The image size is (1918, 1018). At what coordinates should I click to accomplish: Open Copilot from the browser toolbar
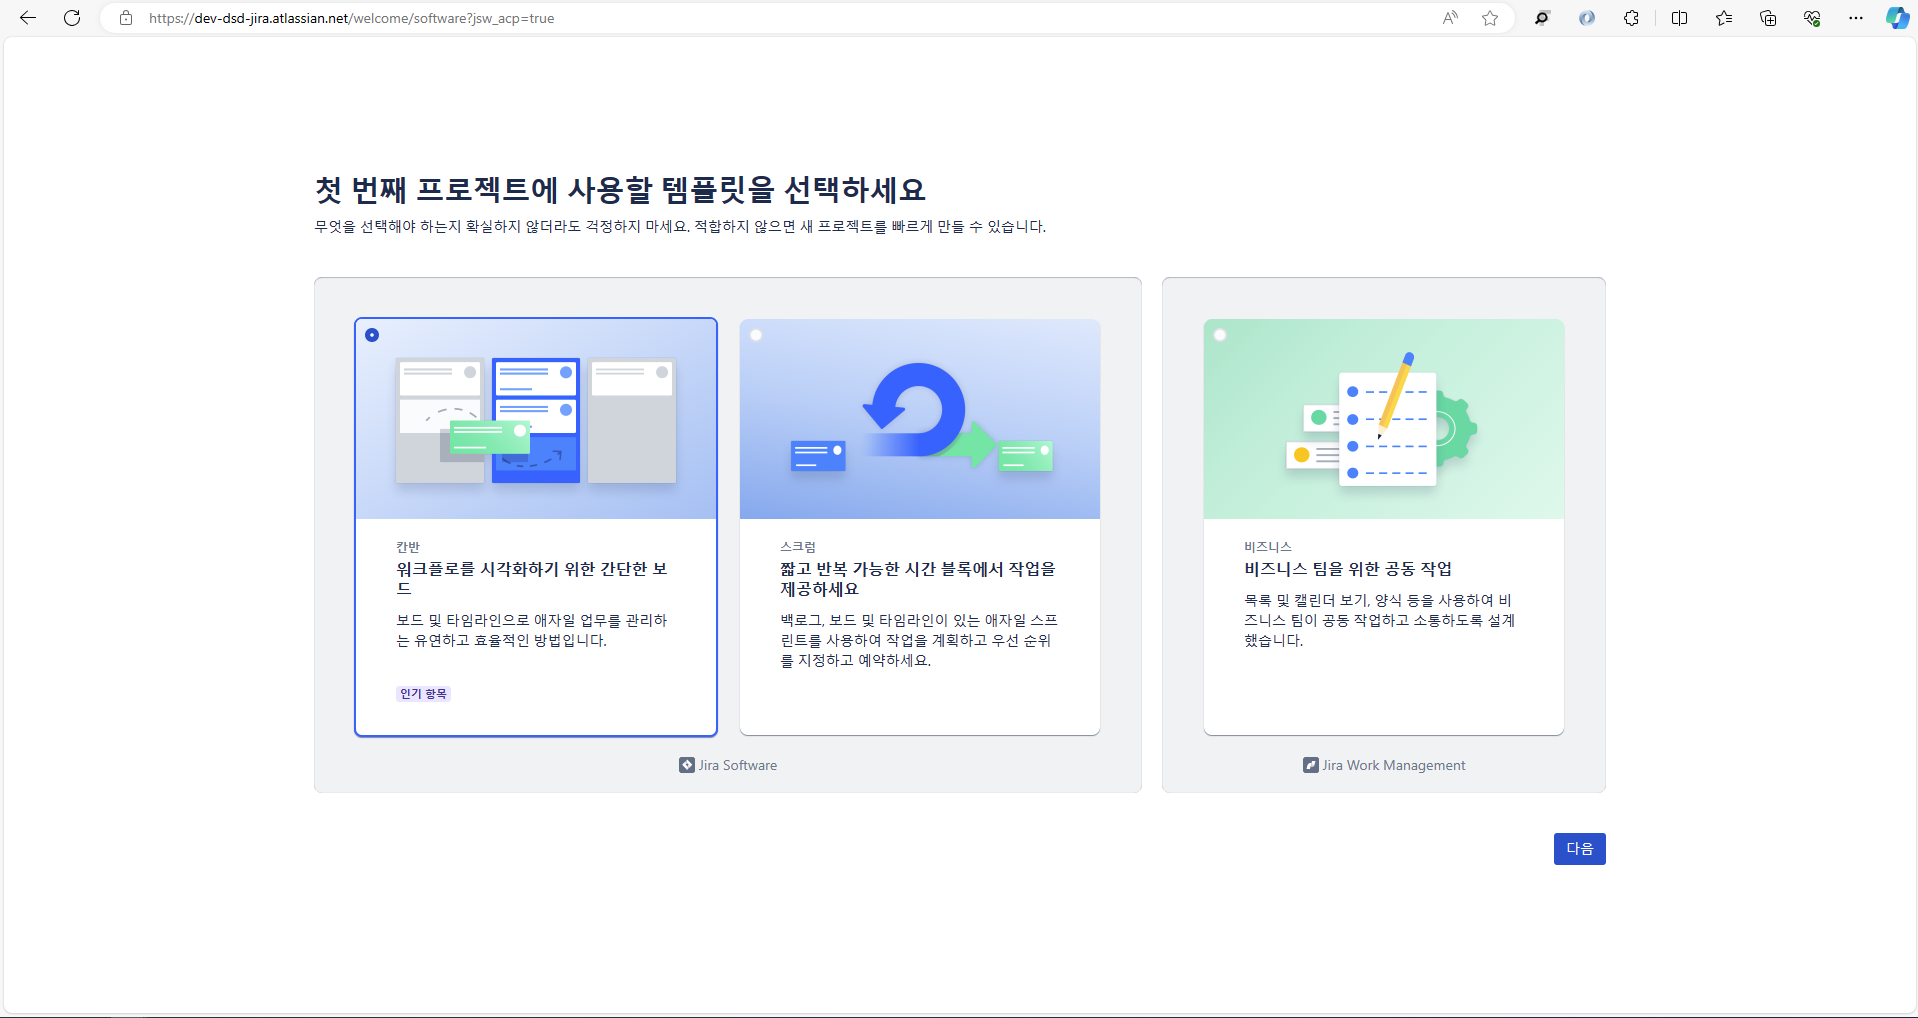[1896, 18]
